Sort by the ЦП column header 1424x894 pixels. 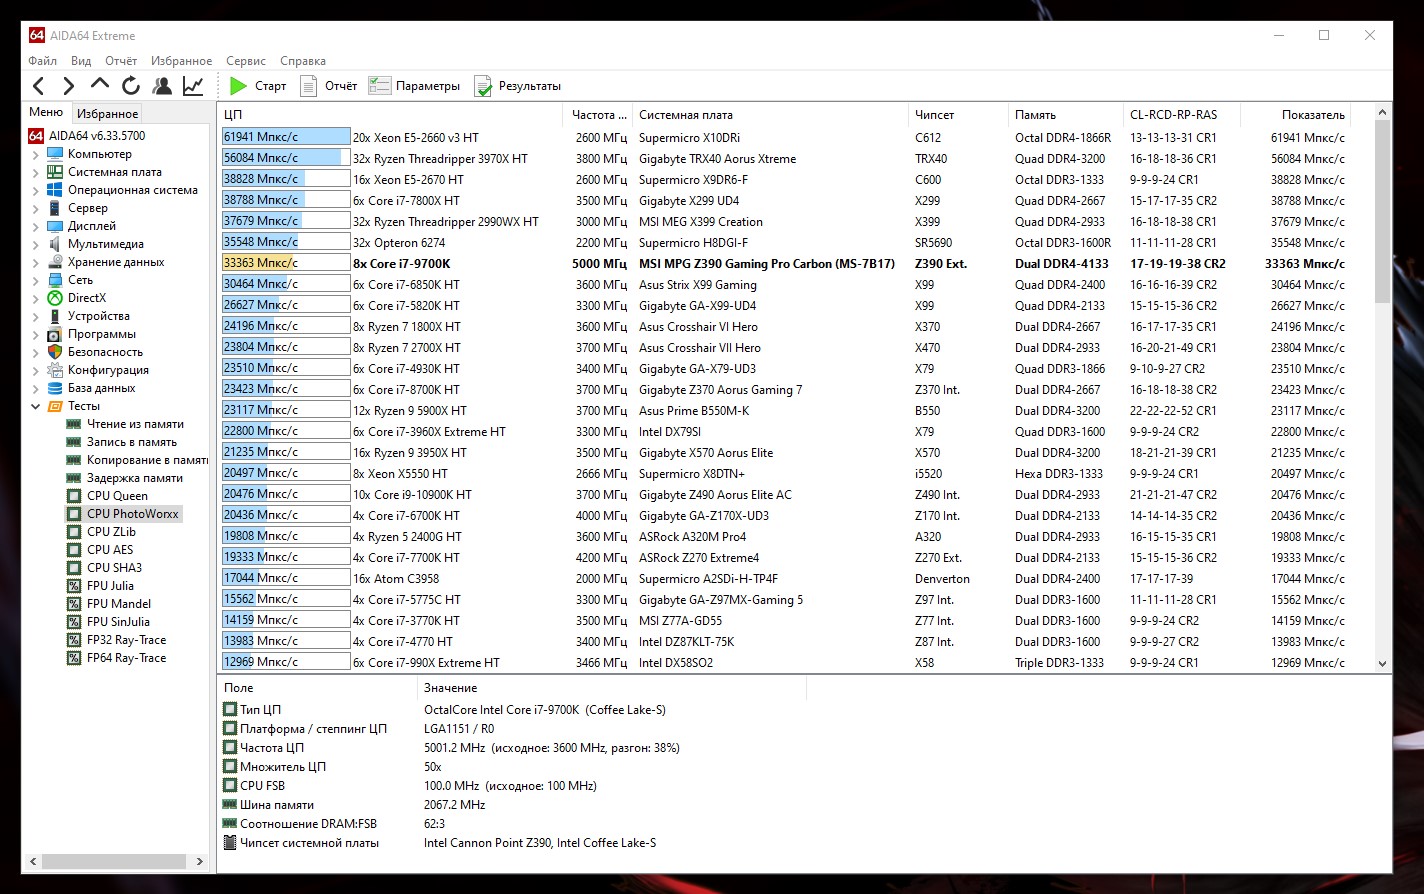coord(390,115)
